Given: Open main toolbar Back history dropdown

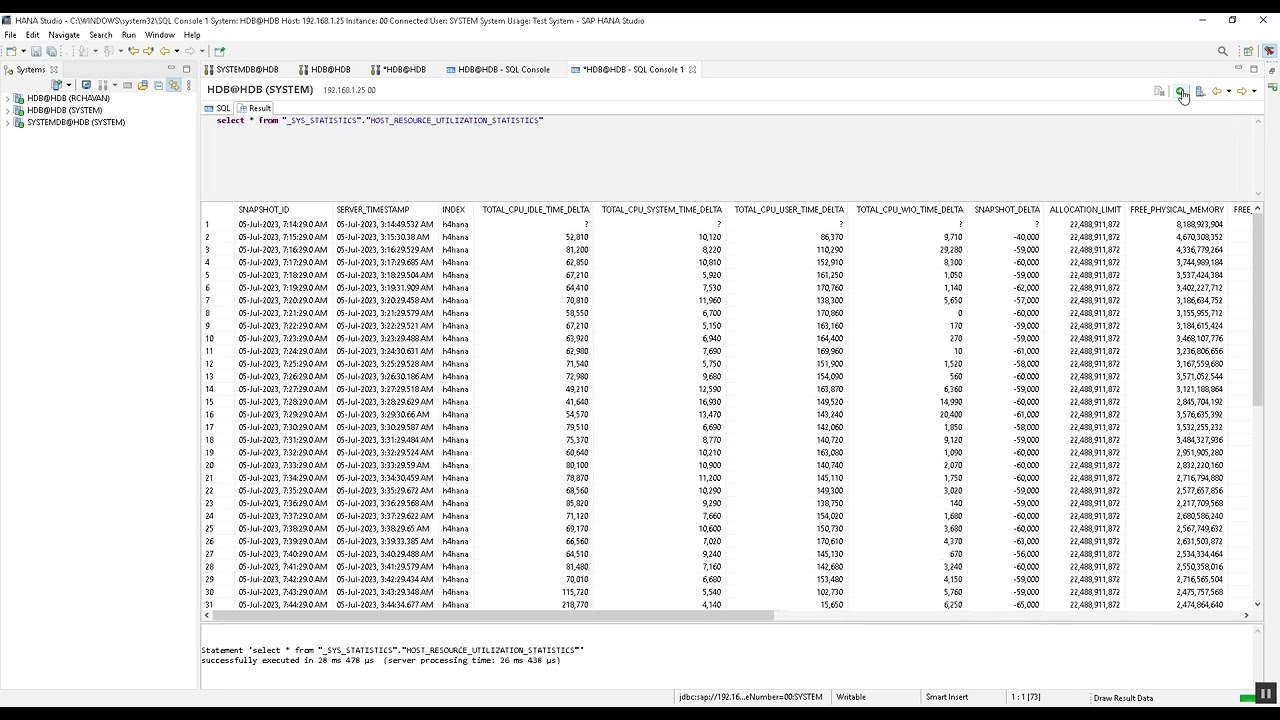Looking at the screenshot, I should [177, 51].
